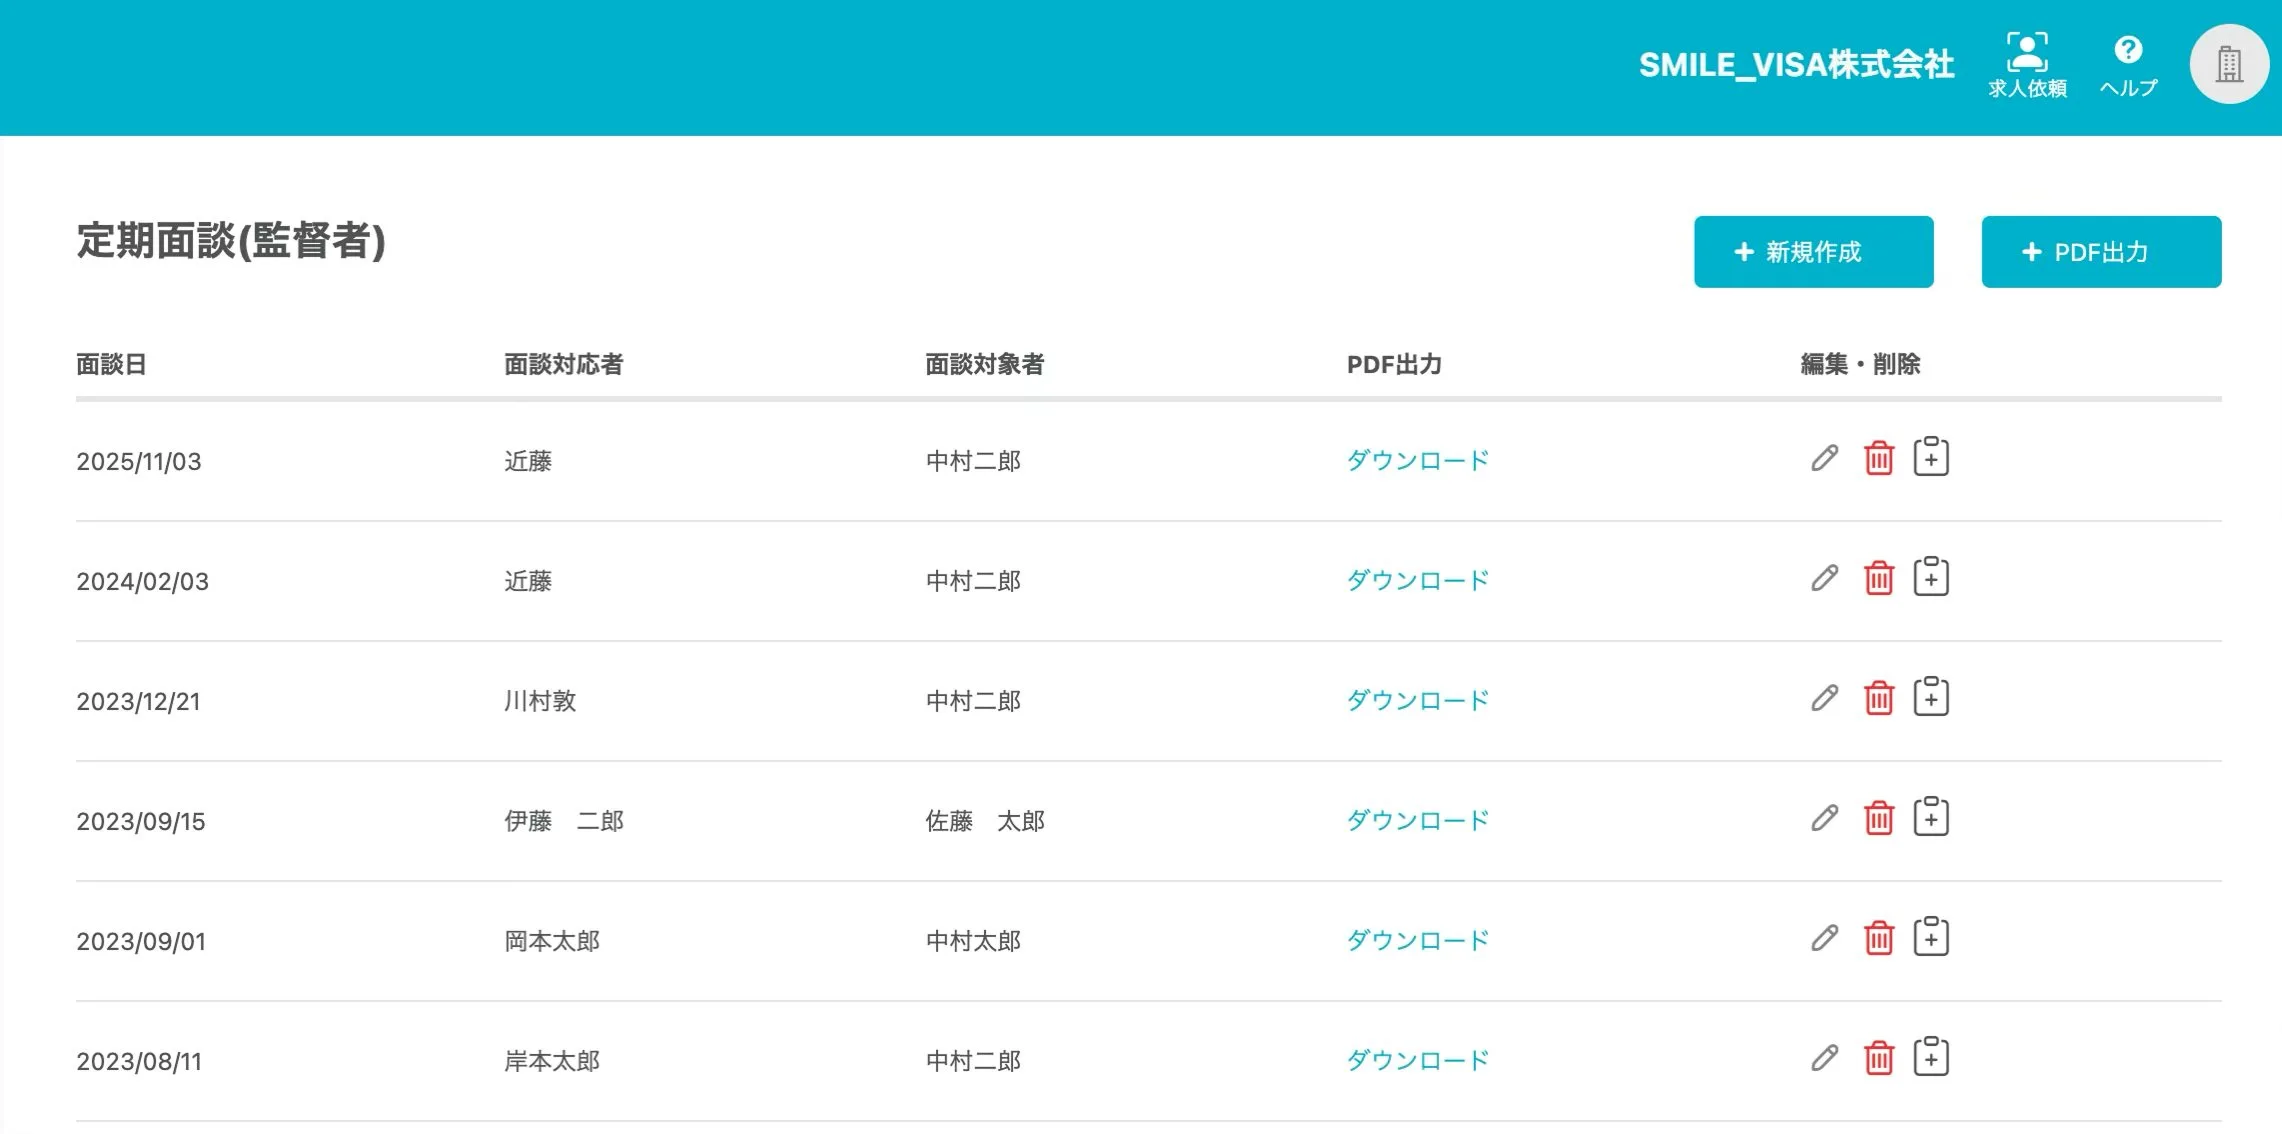Image resolution: width=2282 pixels, height=1134 pixels.
Task: Edit the 2023/12/21 川村敦 interview
Action: click(x=1824, y=699)
